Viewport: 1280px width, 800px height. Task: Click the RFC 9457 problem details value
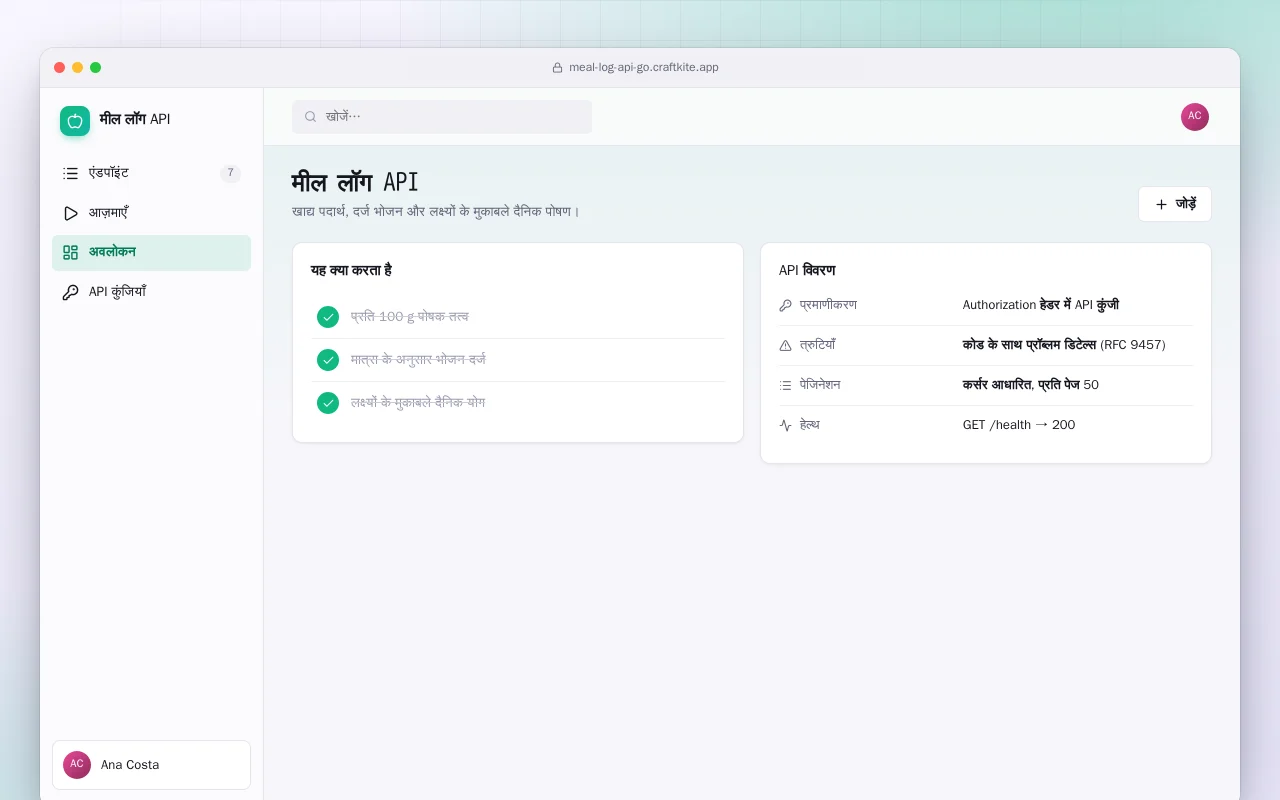[1064, 345]
